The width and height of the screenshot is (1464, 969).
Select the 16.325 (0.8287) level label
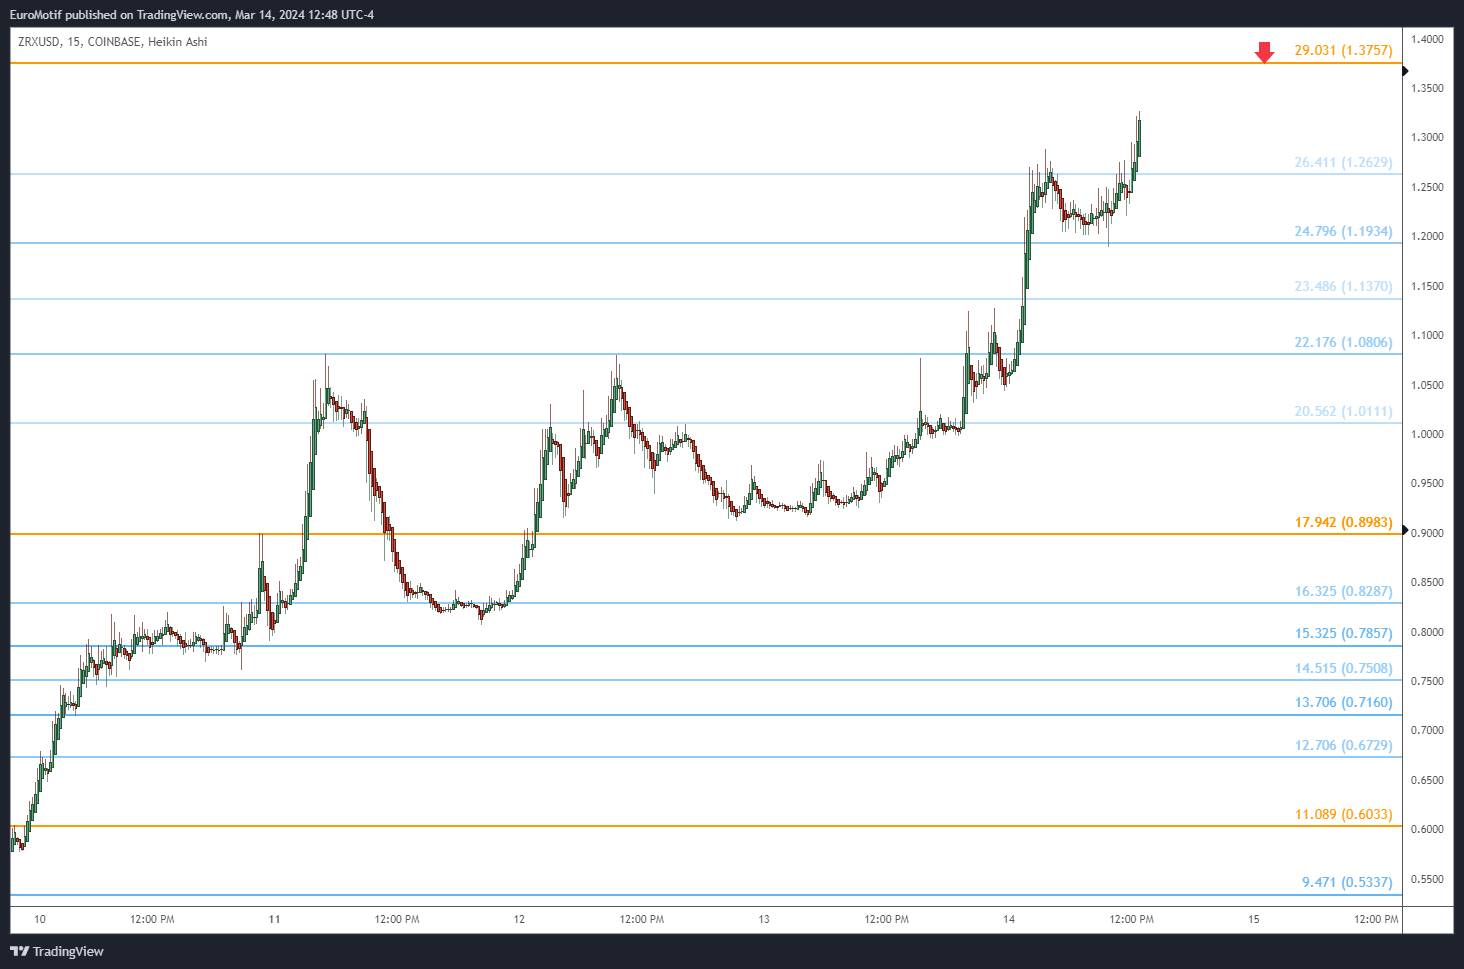(1343, 591)
